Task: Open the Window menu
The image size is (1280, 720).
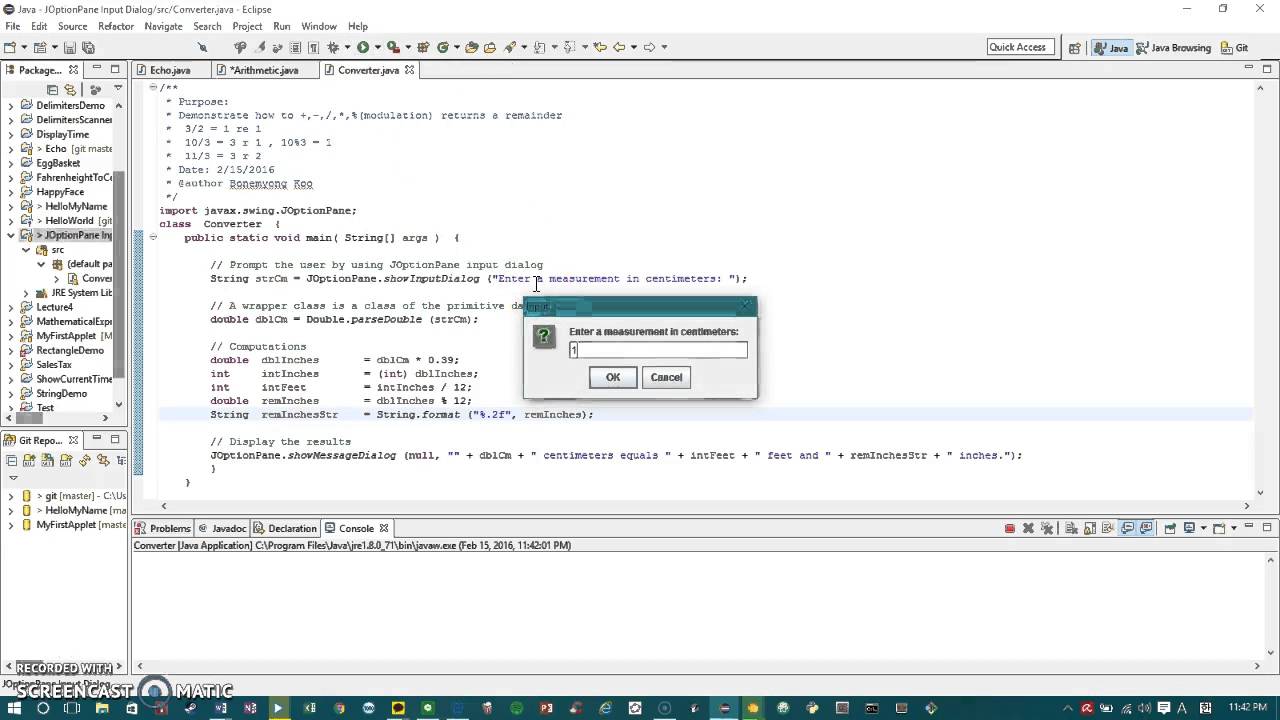Action: pyautogui.click(x=319, y=26)
